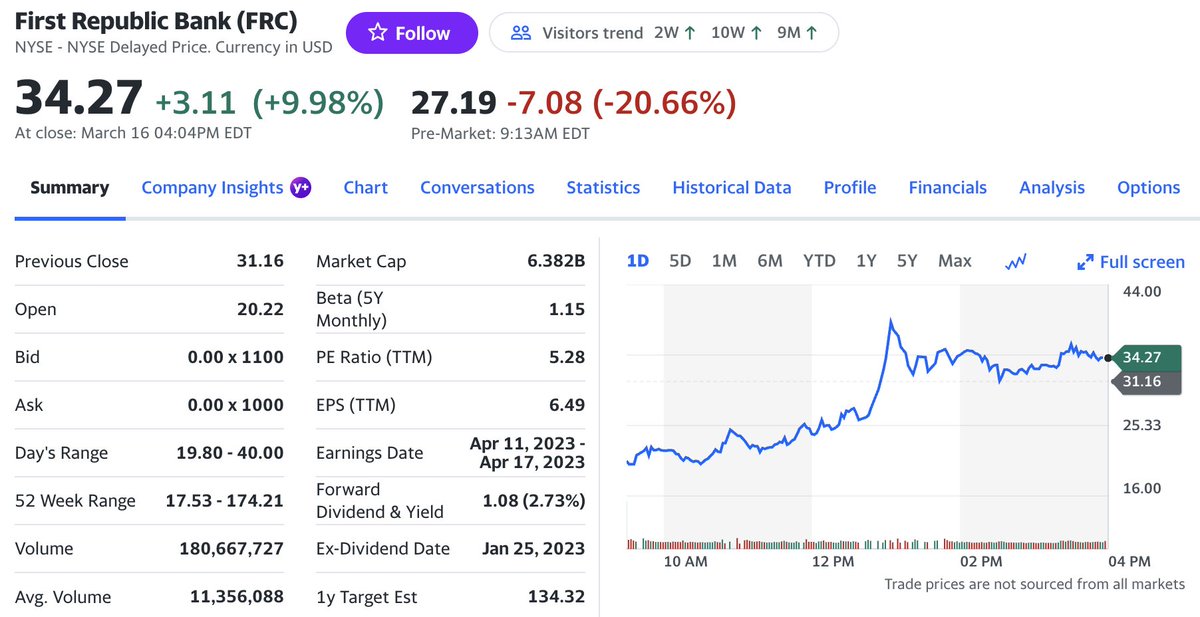Open the Options tab
This screenshot has height=617, width=1200.
pos(1148,188)
